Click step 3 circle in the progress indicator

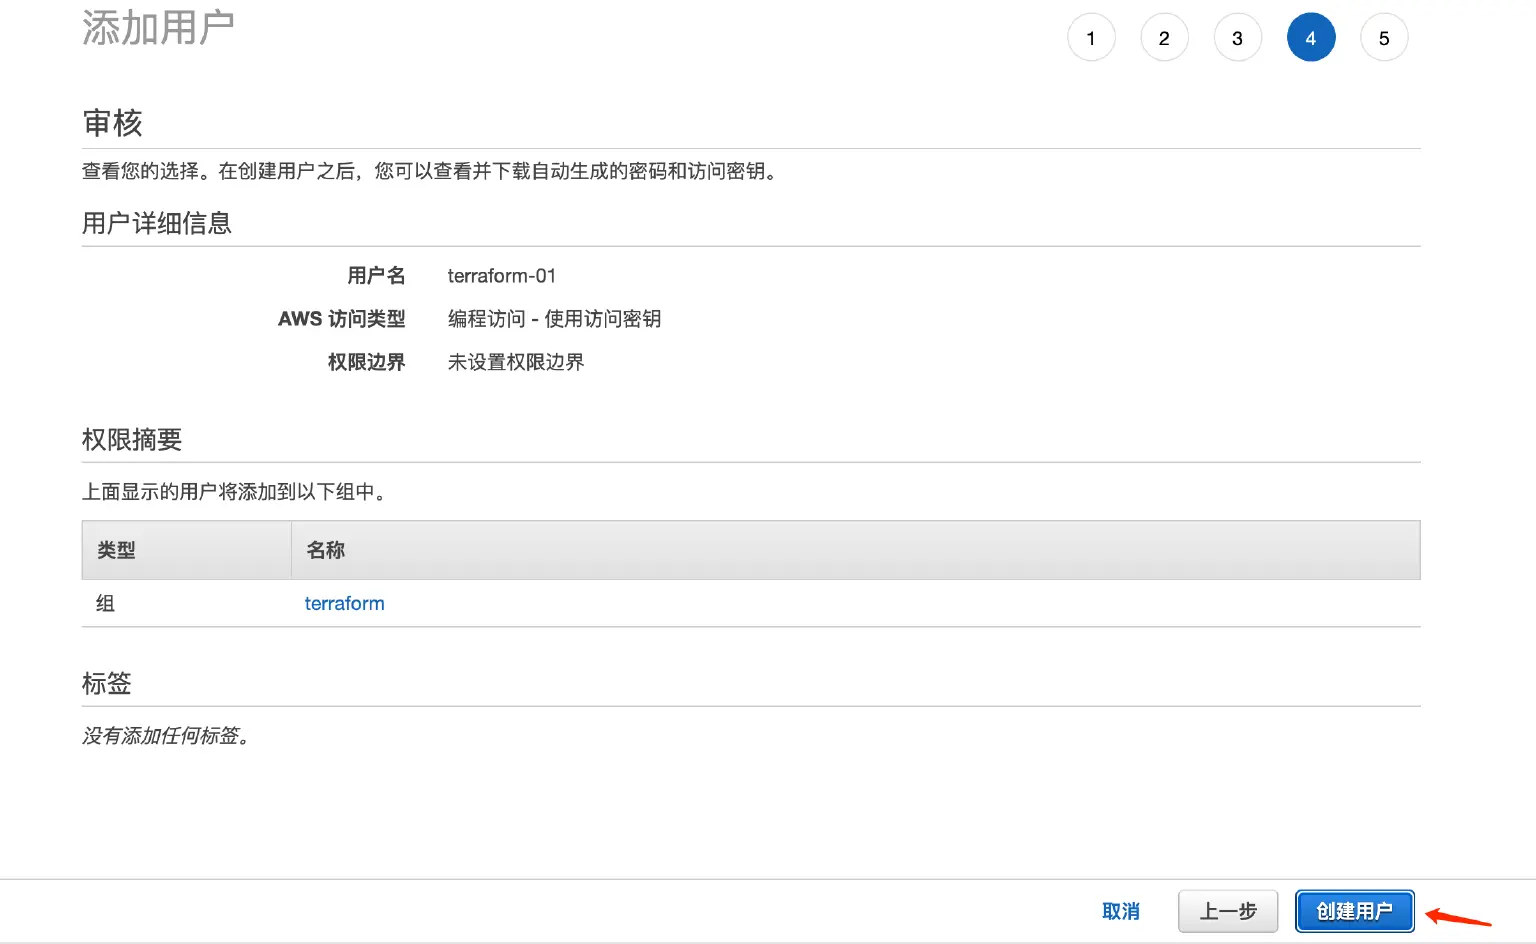point(1237,37)
